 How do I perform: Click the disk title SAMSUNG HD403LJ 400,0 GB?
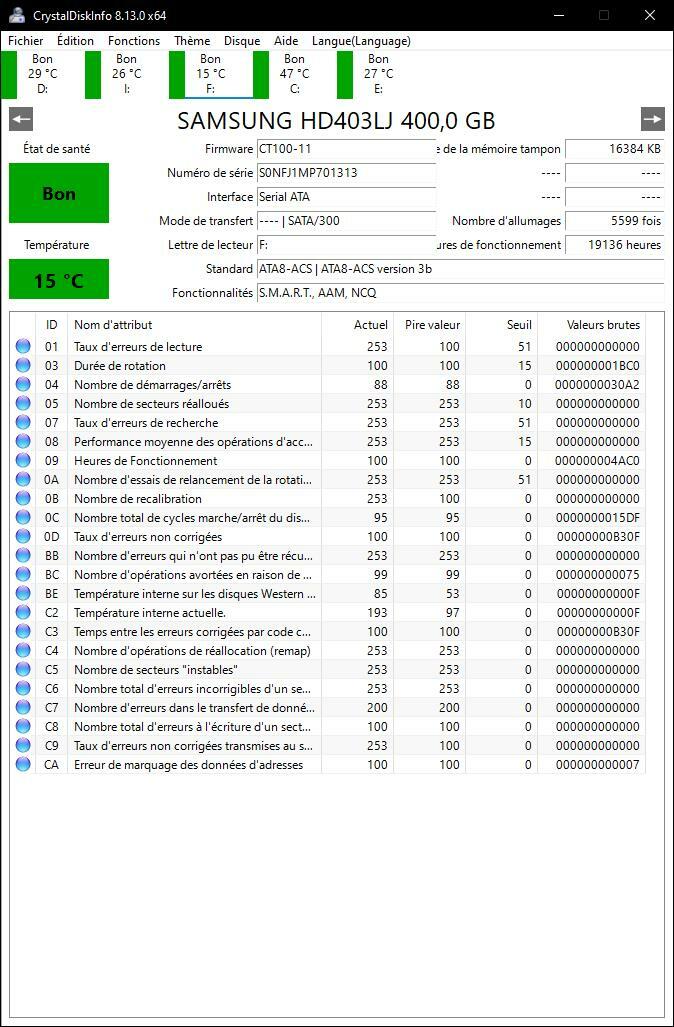point(336,121)
